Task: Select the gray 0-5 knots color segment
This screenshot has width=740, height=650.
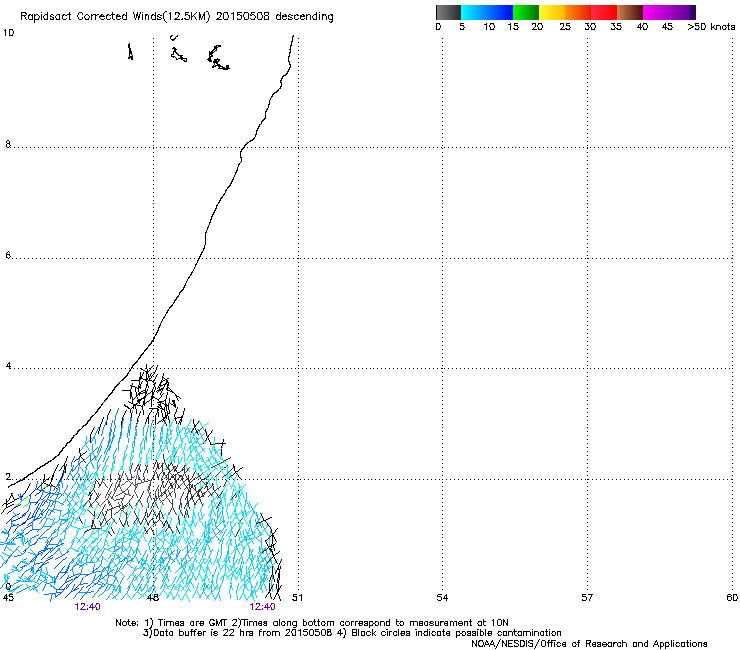Action: tap(448, 12)
